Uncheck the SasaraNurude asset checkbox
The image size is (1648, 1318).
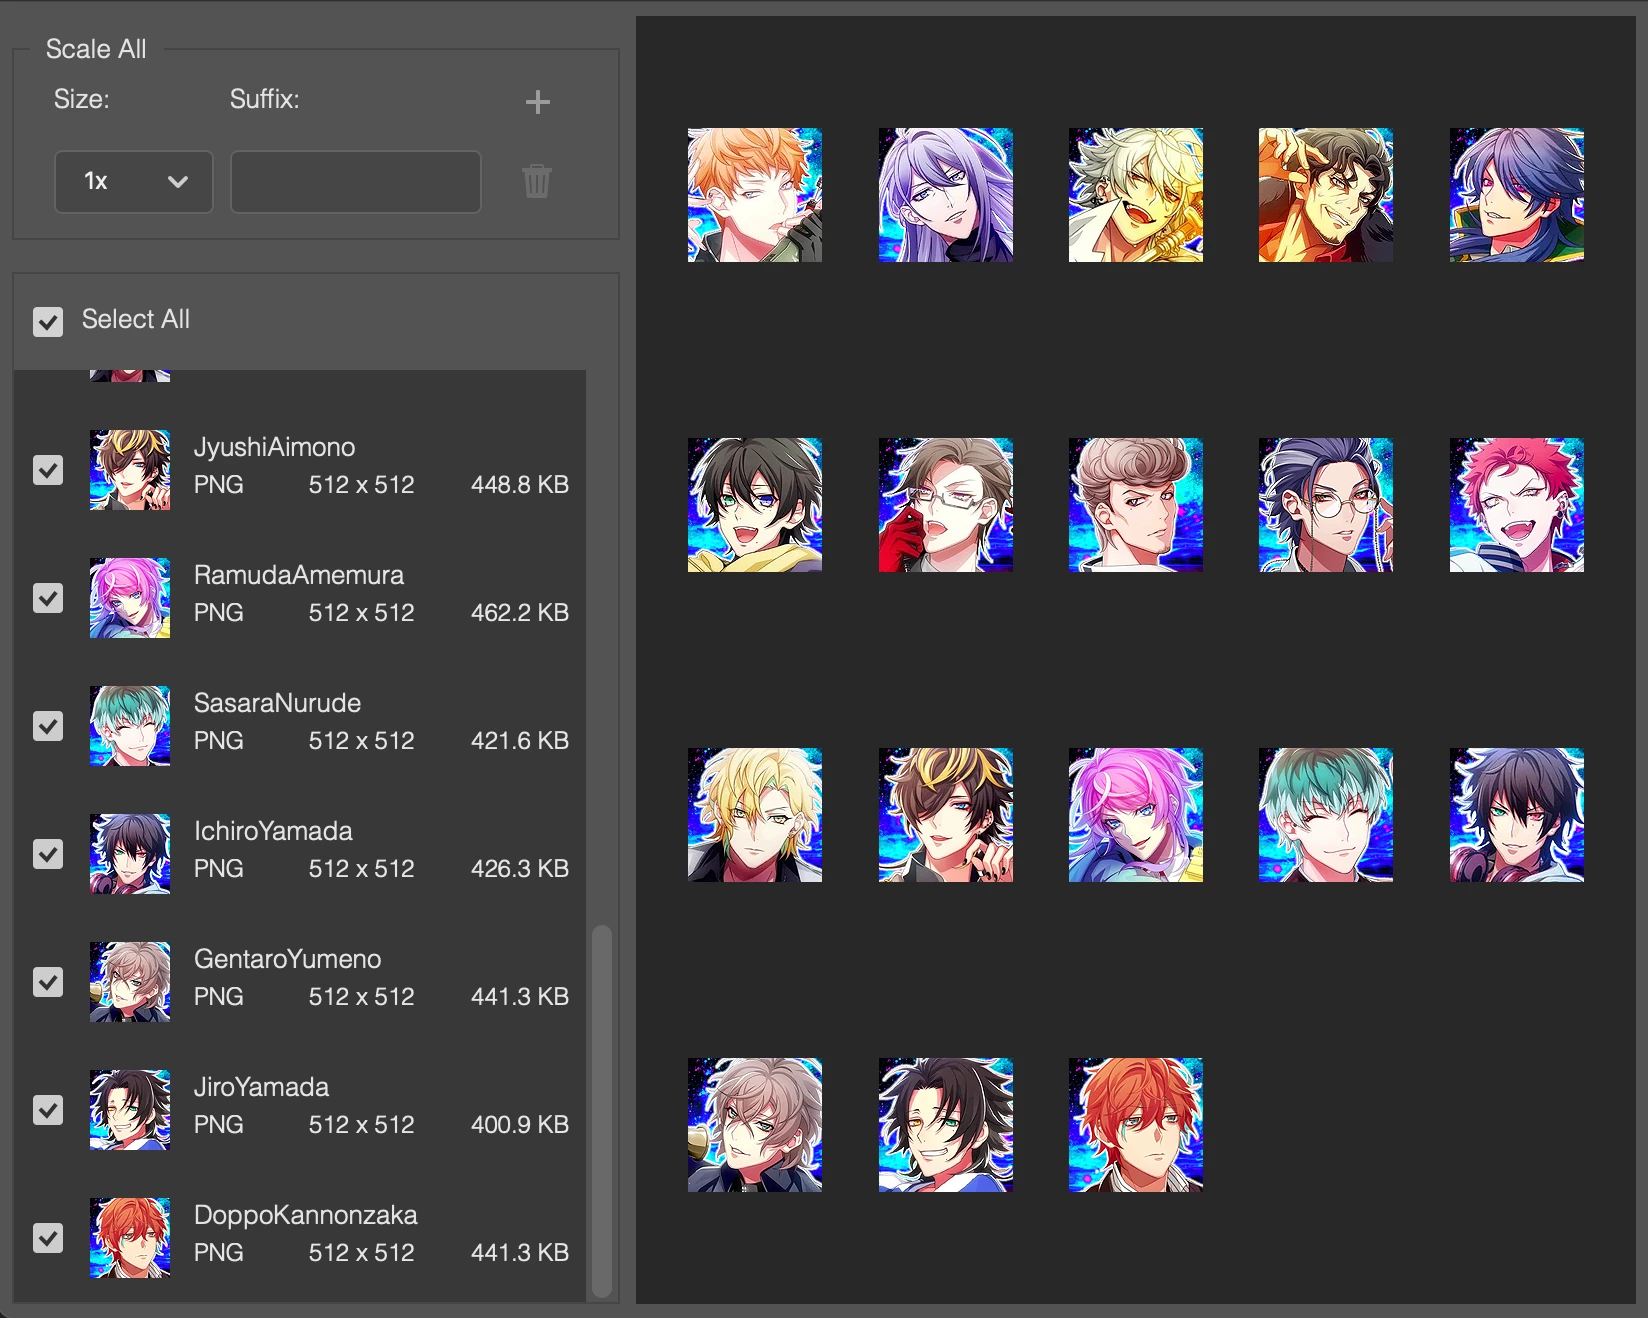48,726
